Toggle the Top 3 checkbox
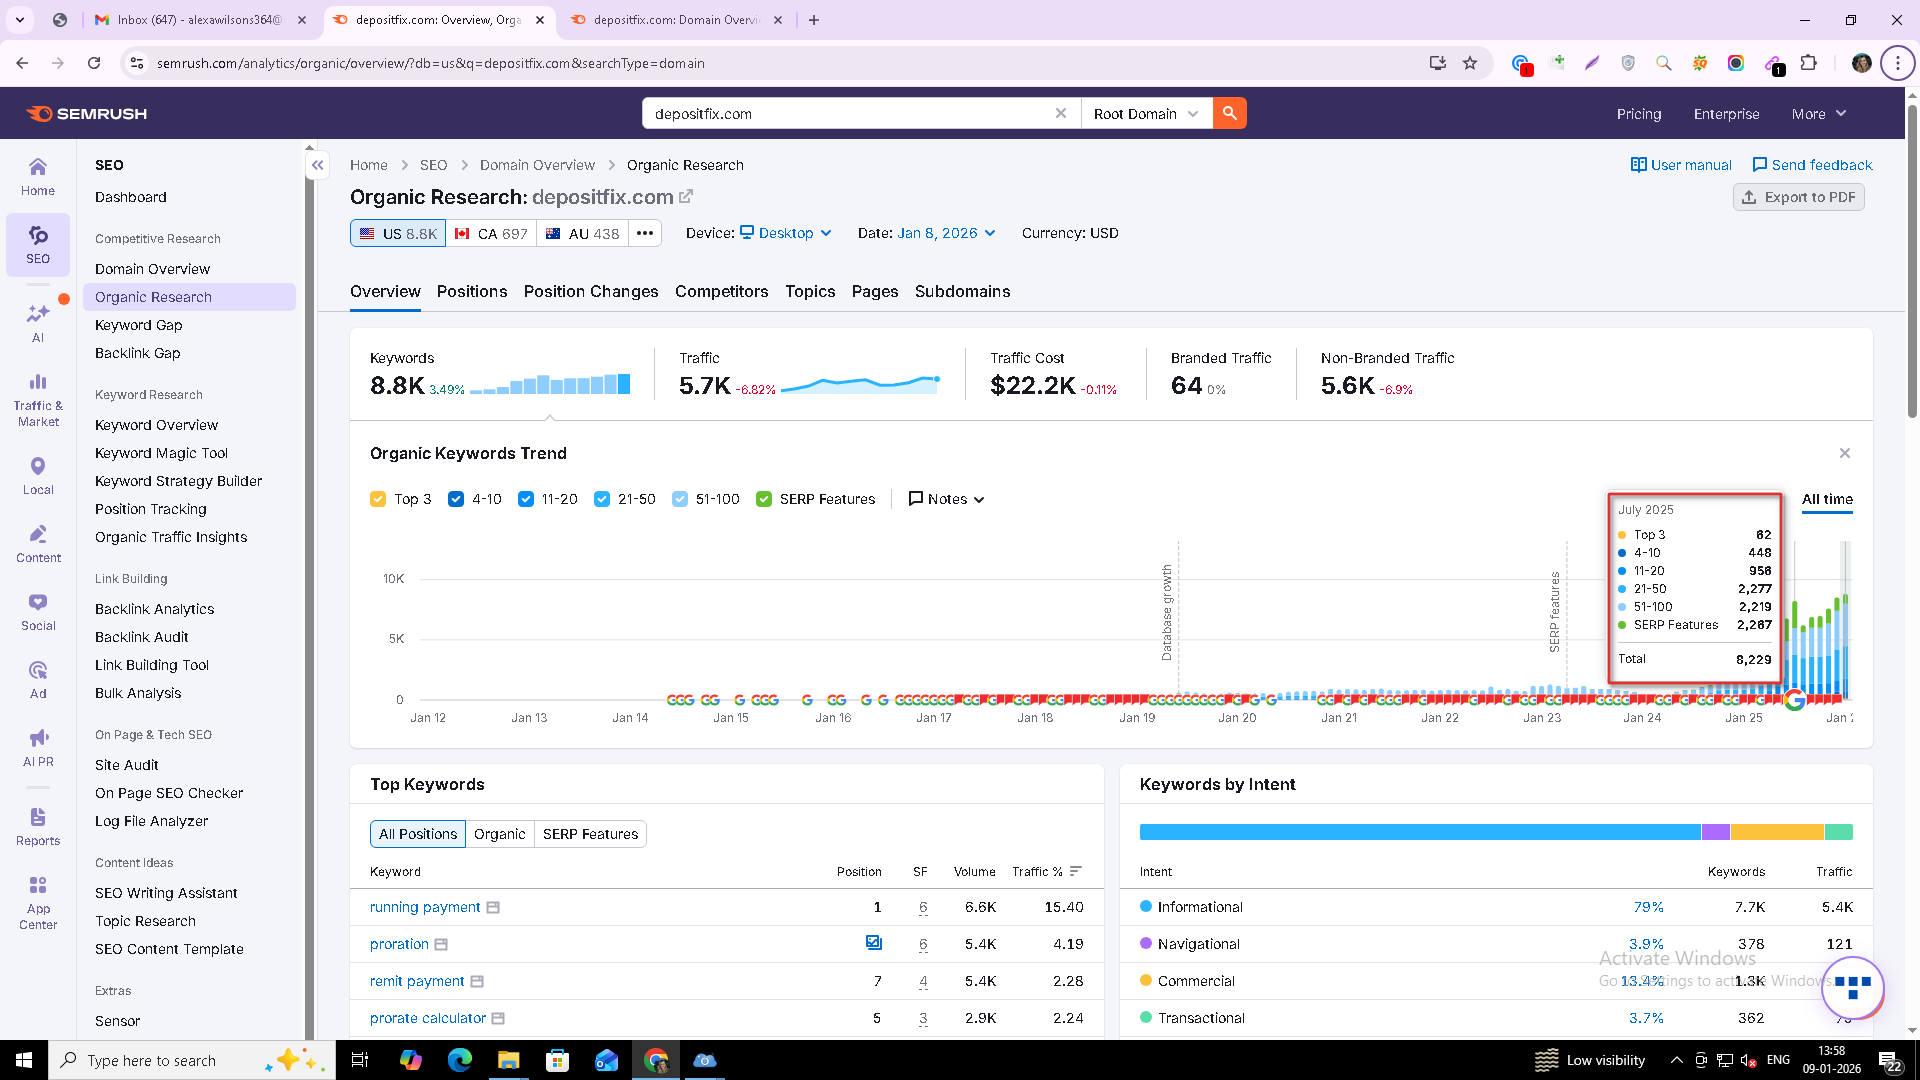Screen dimensions: 1920x1080 (378, 499)
